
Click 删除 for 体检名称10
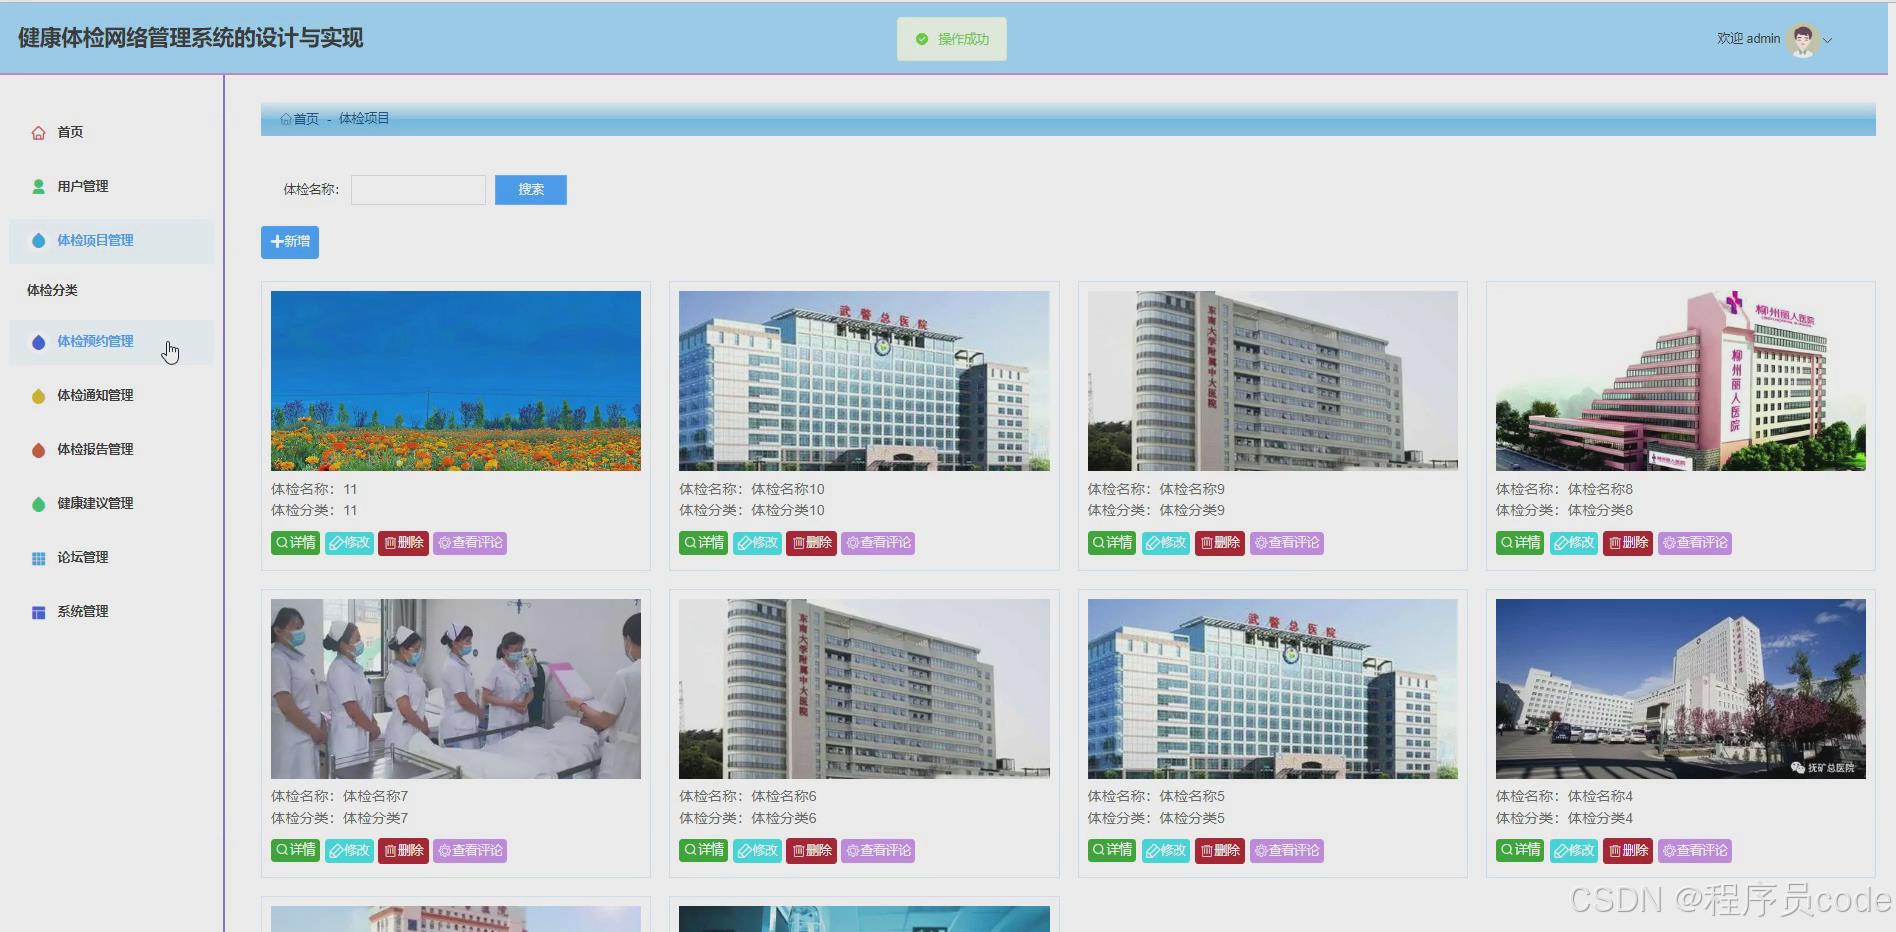tap(811, 543)
